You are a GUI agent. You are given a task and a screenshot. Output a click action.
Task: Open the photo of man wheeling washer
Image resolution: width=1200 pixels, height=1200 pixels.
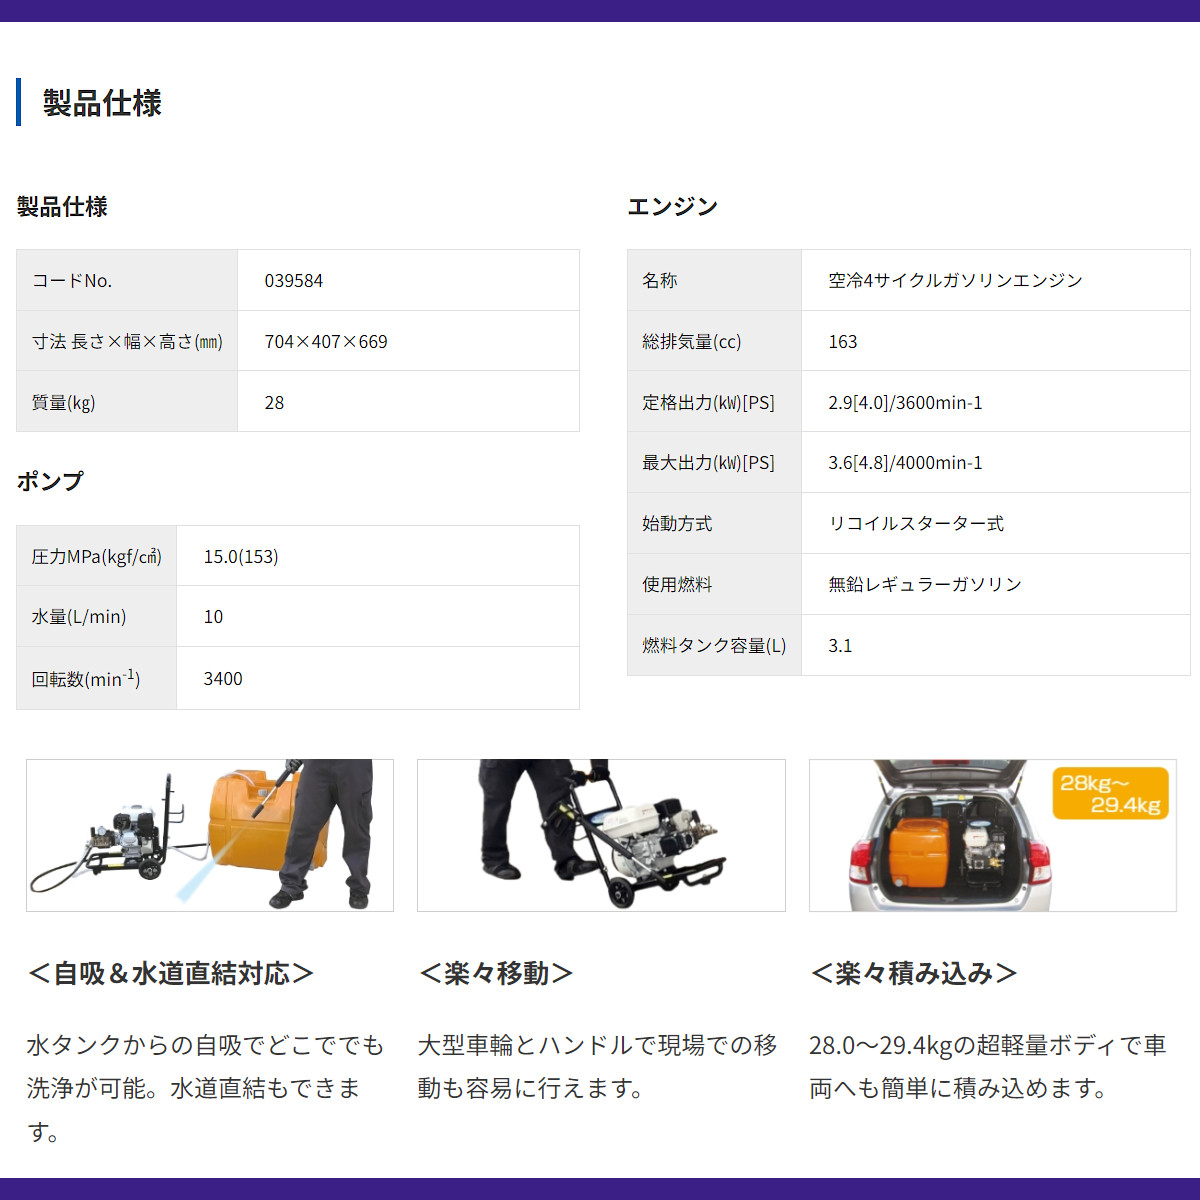click(x=601, y=835)
